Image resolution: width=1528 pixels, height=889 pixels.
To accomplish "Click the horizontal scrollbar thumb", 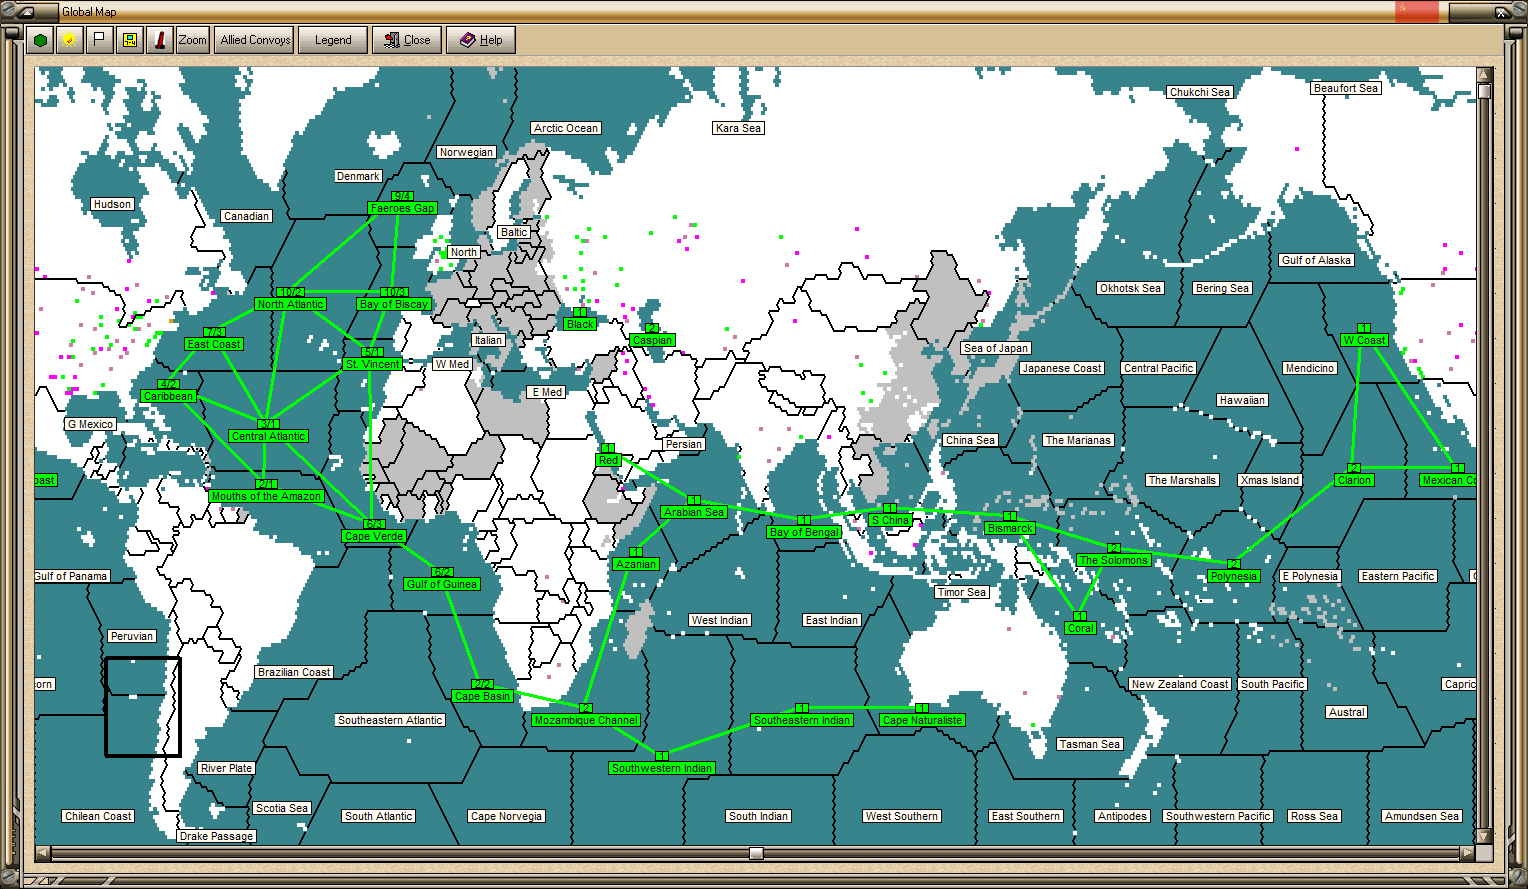I will coord(756,853).
